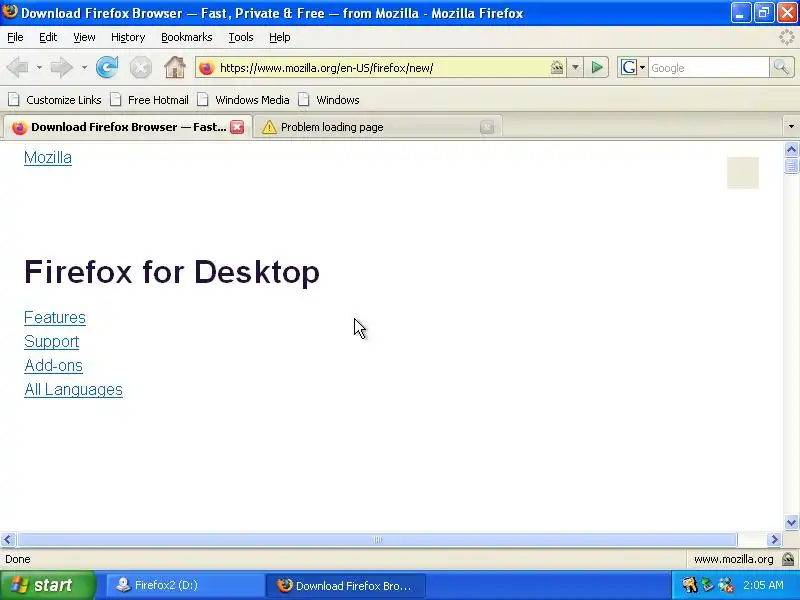Open the Forward history dropdown arrow

(84, 67)
